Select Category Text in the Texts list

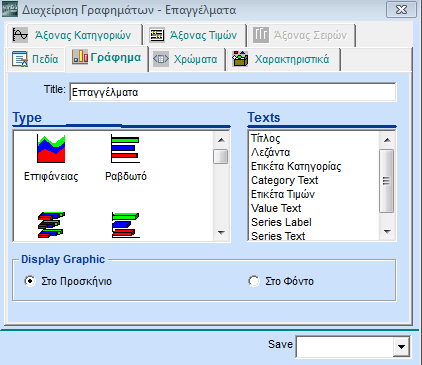click(285, 180)
